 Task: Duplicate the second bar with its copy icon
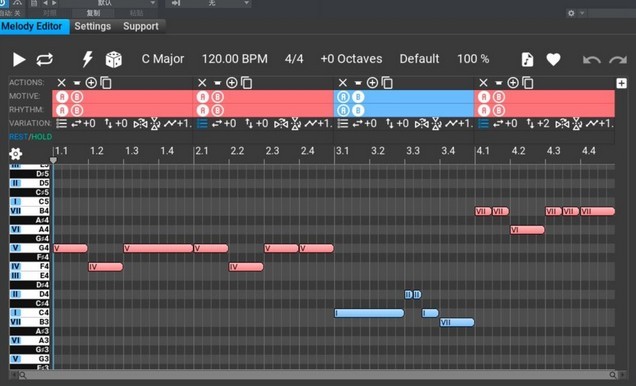(246, 83)
